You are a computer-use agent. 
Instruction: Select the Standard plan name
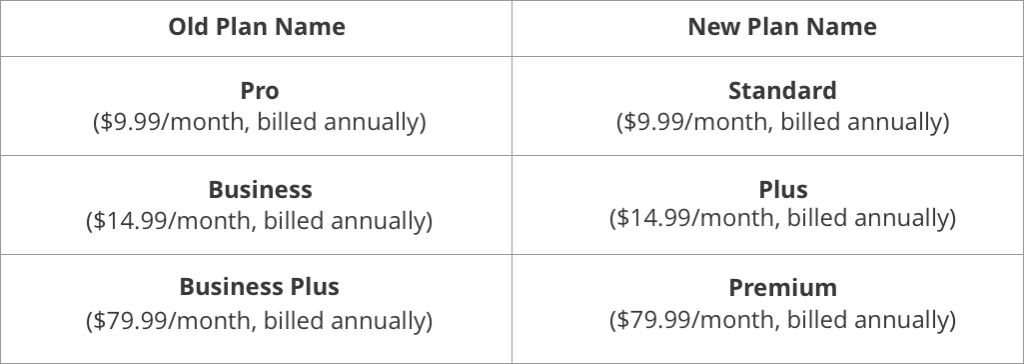click(x=782, y=90)
